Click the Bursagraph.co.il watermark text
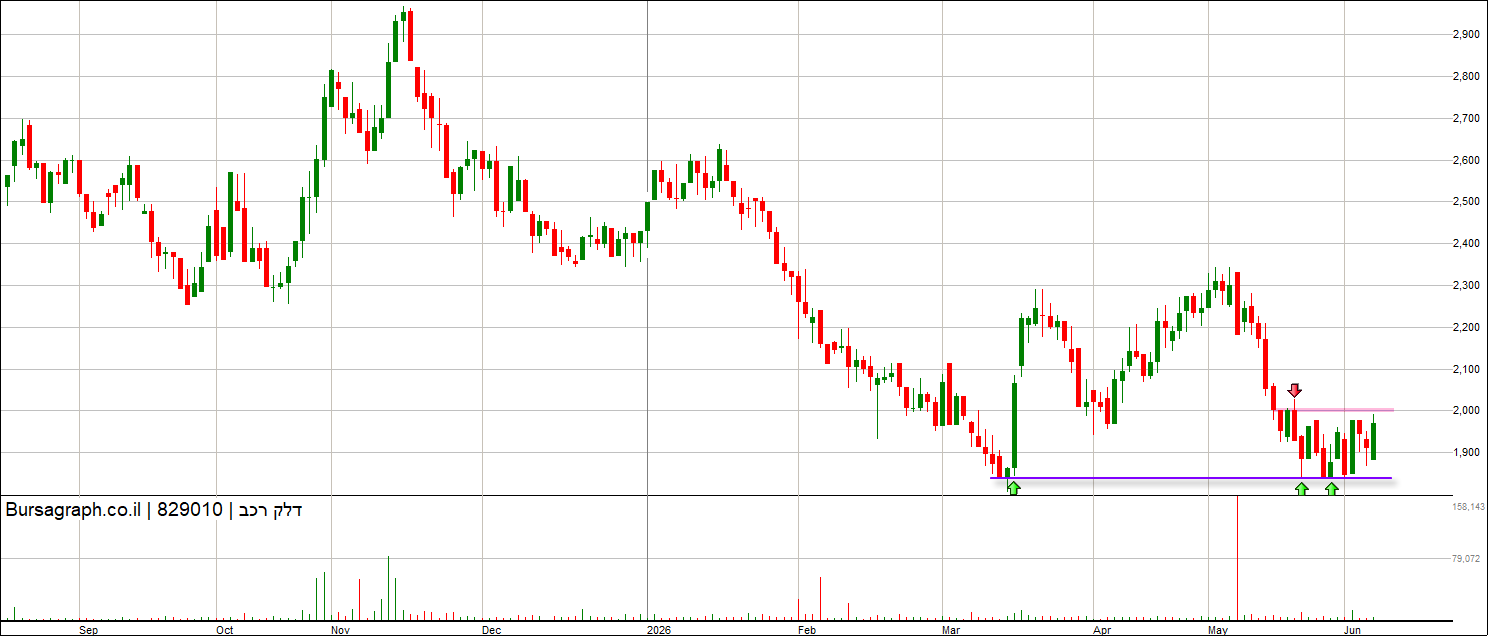This screenshot has height=636, width=1488. pos(74,510)
